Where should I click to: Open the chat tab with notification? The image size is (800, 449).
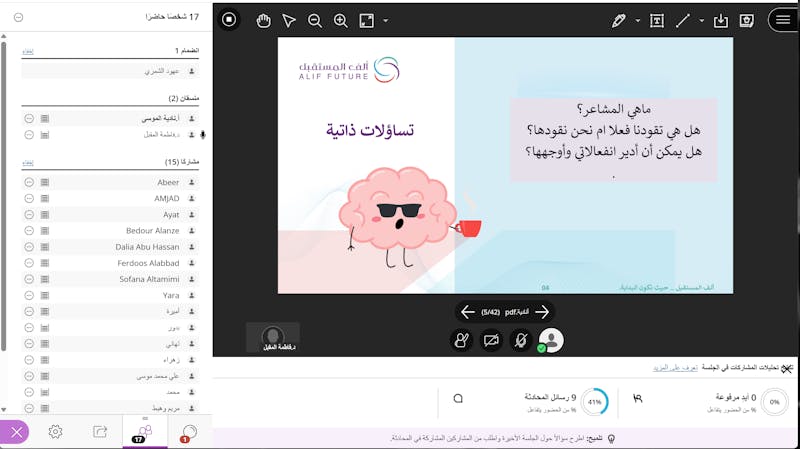[x=188, y=431]
